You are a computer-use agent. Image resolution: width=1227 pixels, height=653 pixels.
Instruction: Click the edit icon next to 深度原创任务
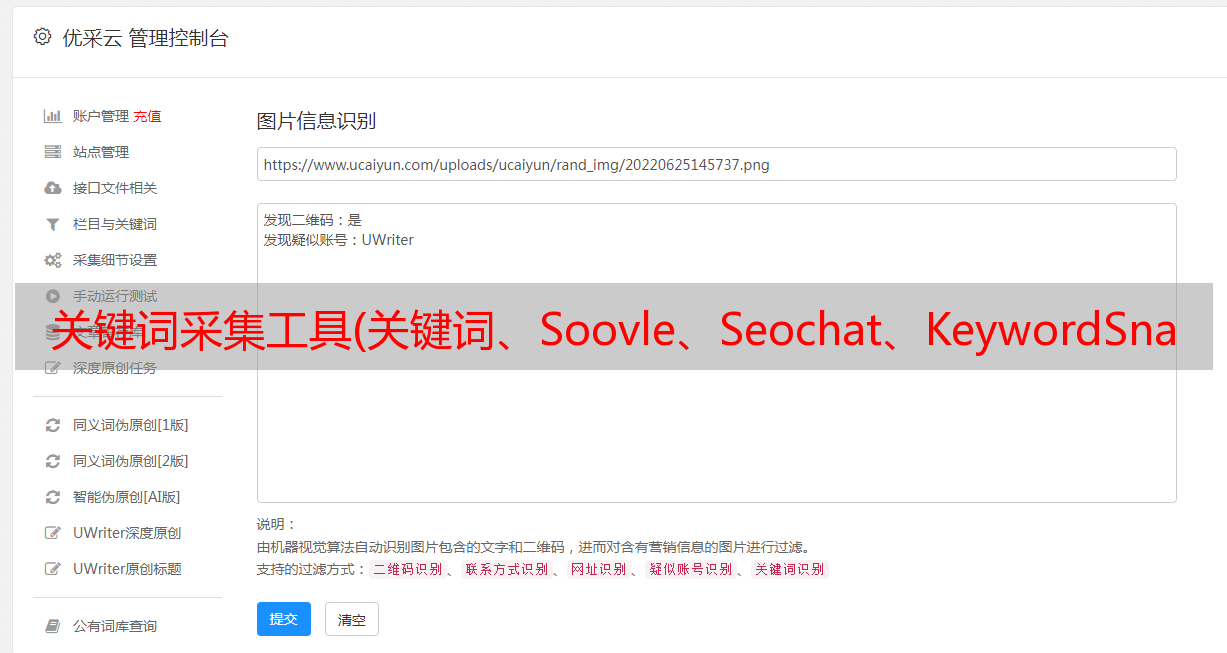53,368
